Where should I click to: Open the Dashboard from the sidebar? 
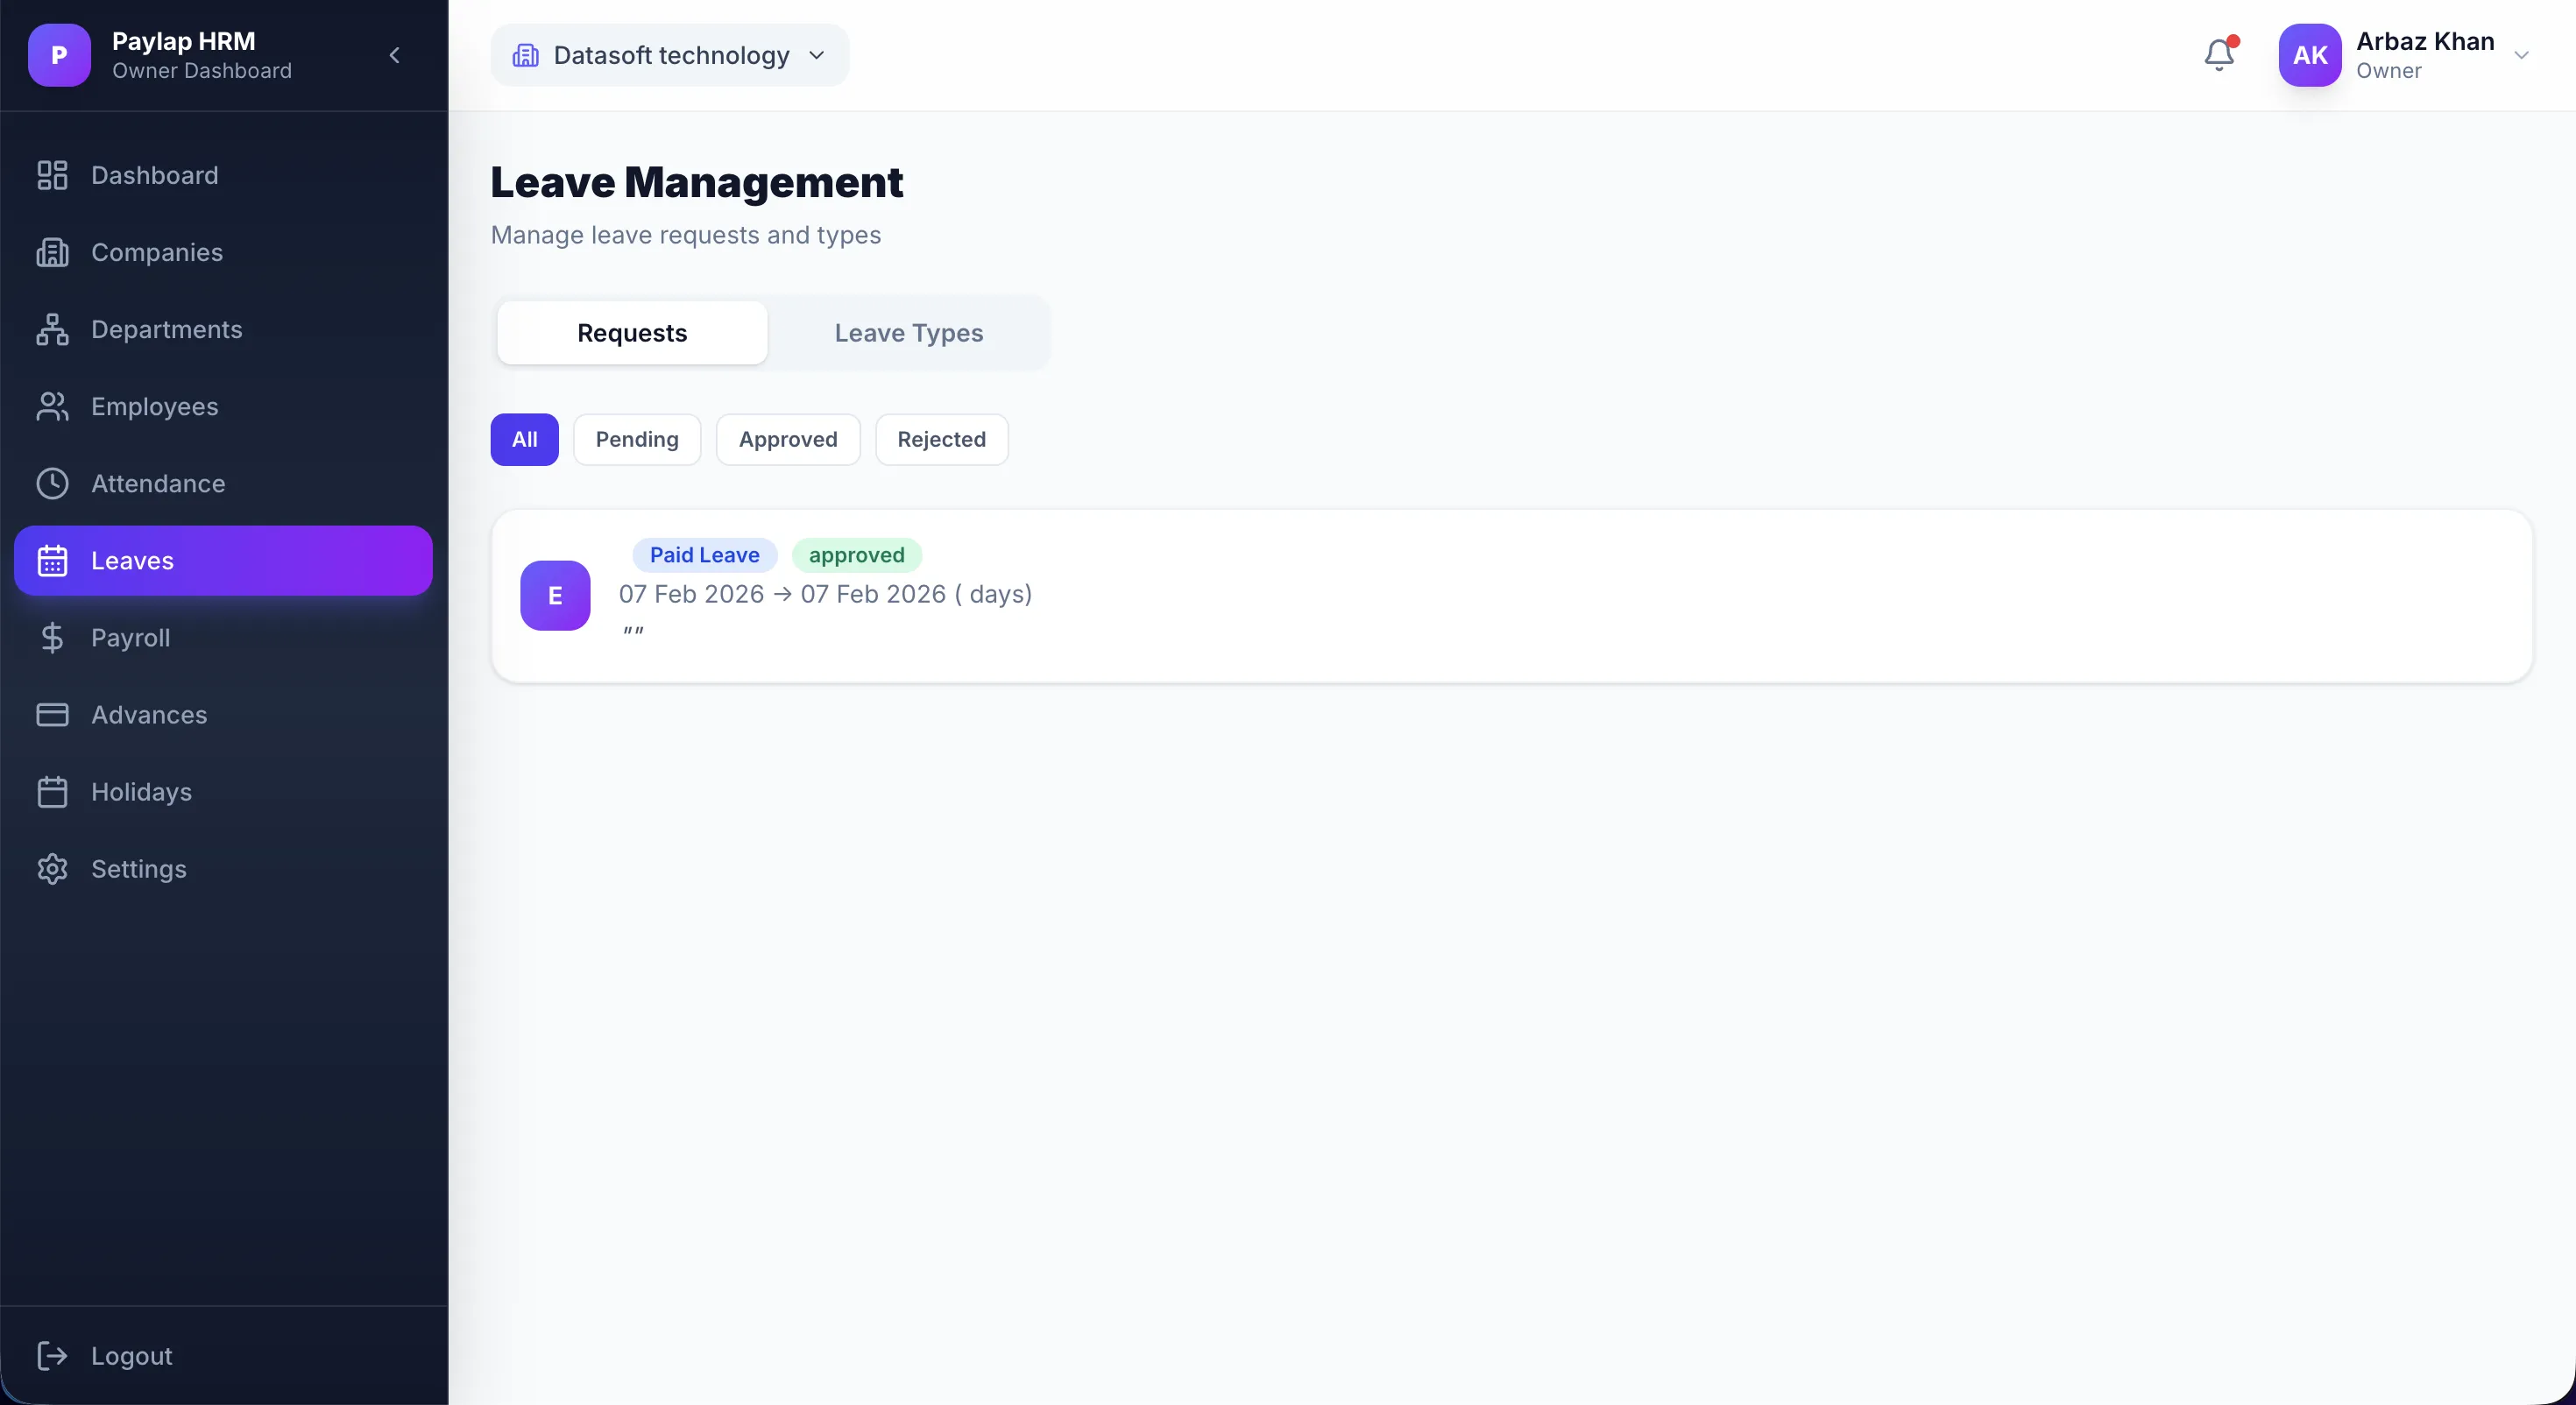[156, 175]
